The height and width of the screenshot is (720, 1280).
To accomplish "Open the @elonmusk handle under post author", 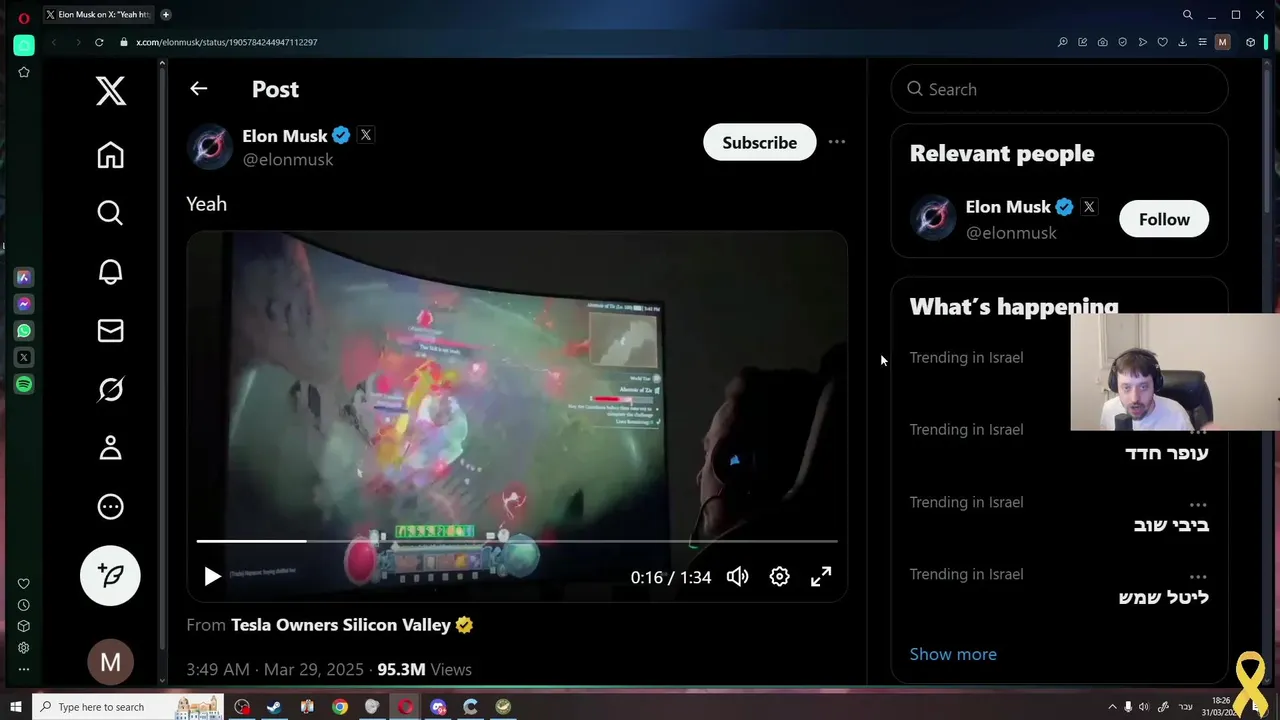I will [288, 160].
